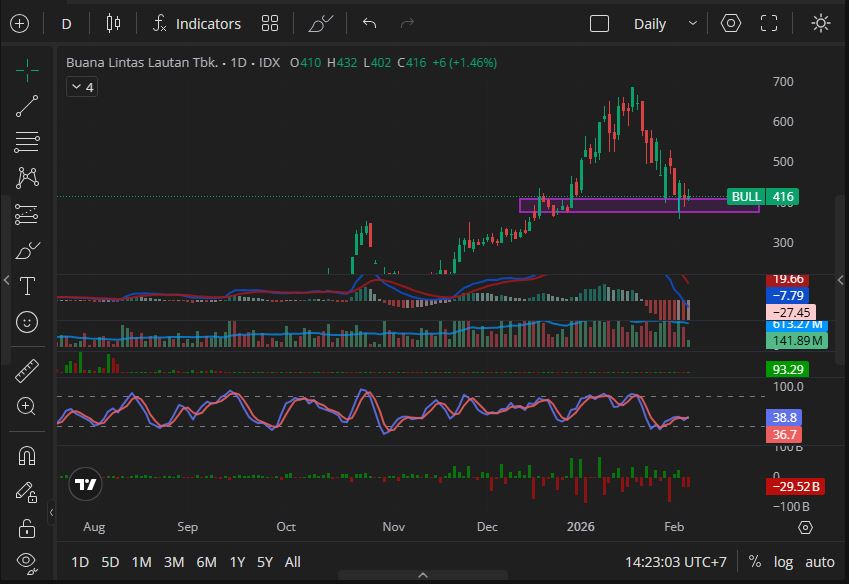Viewport: 849px width, 584px height.
Task: Open the D interval selector
Action: coord(66,24)
